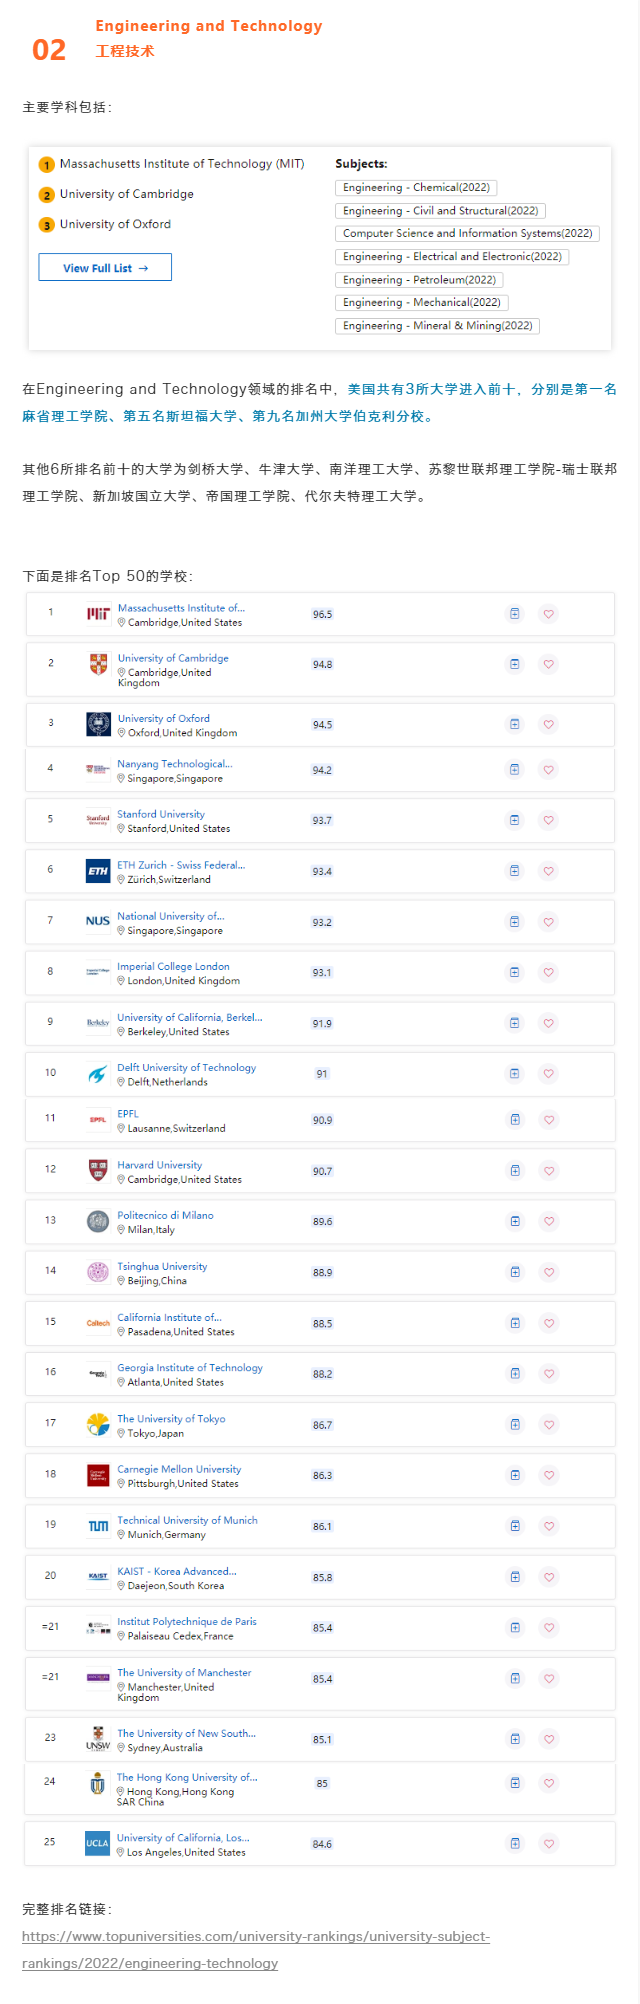Open Georgia Institute of Technology link

[x=190, y=1368]
